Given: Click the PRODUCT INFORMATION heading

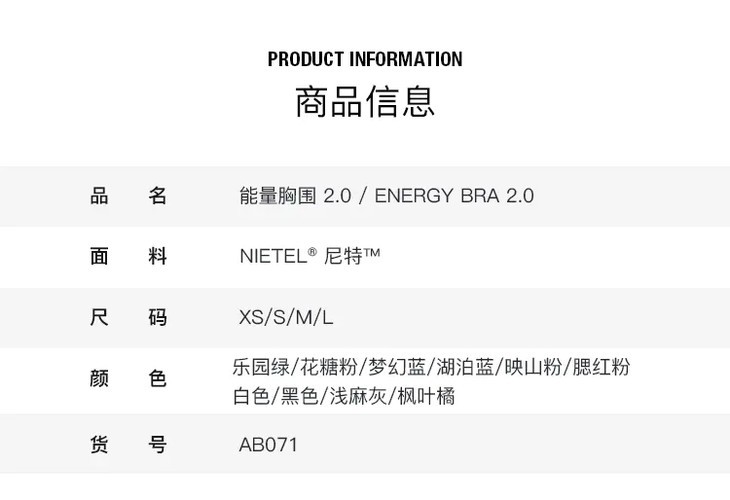Looking at the screenshot, I should point(365,59).
